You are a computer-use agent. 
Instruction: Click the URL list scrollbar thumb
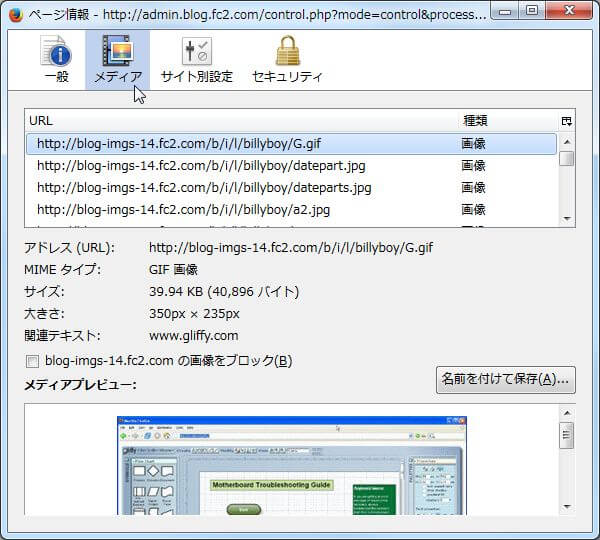click(x=567, y=158)
